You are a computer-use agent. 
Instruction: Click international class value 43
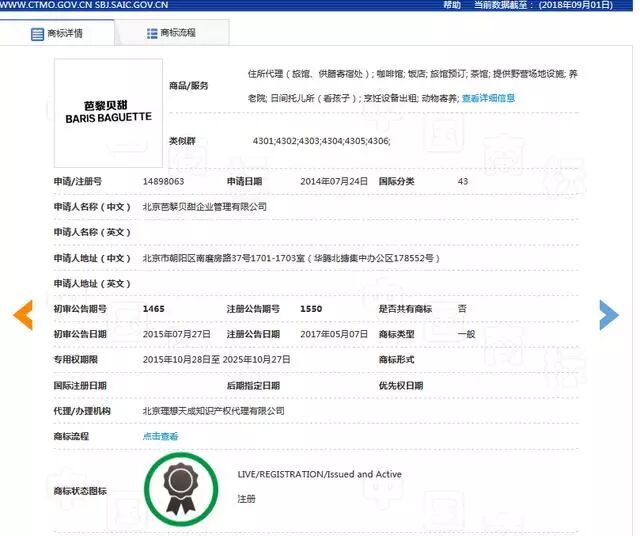point(463,181)
